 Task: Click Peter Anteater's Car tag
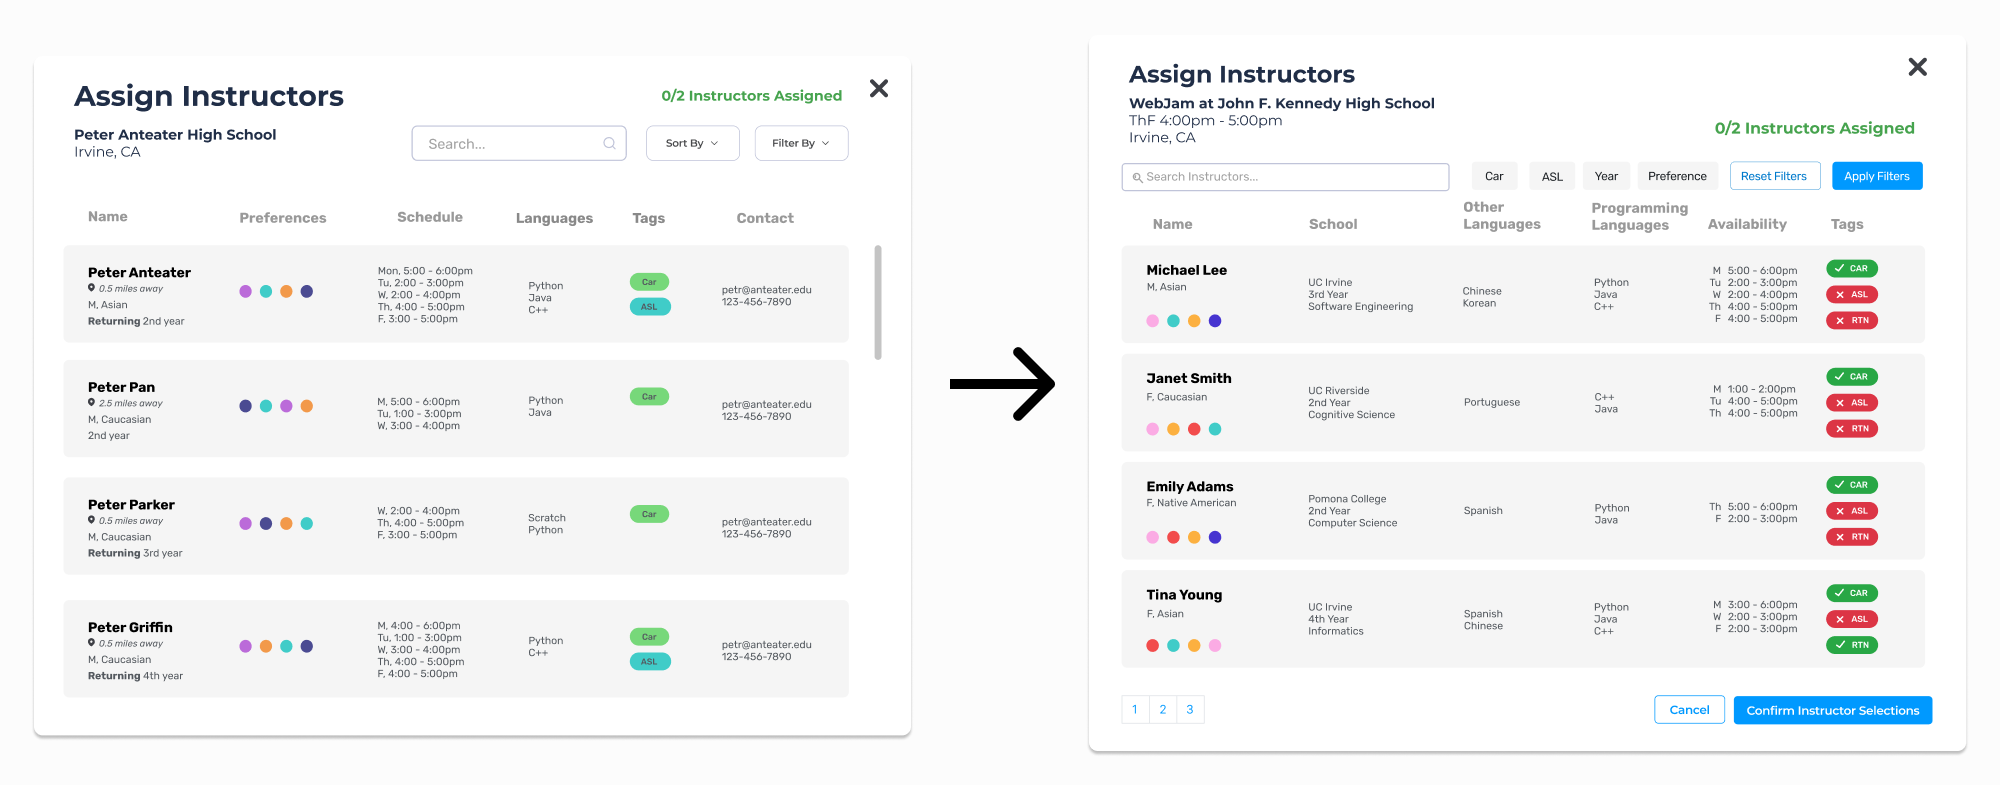[x=649, y=282]
